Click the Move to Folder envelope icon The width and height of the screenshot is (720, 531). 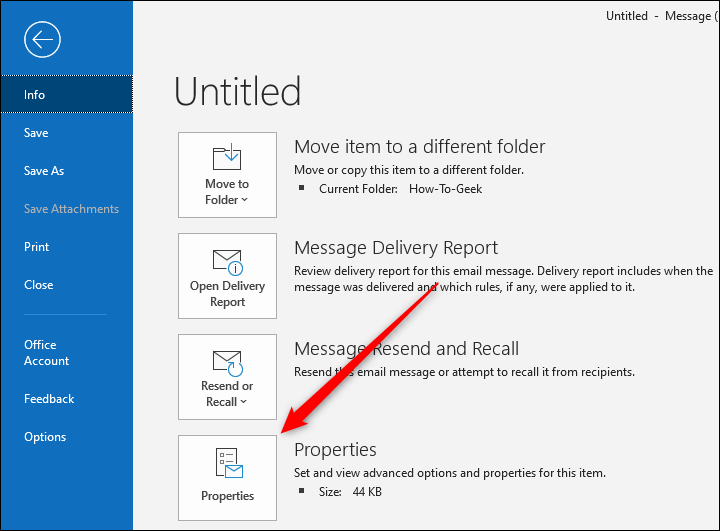[227, 158]
